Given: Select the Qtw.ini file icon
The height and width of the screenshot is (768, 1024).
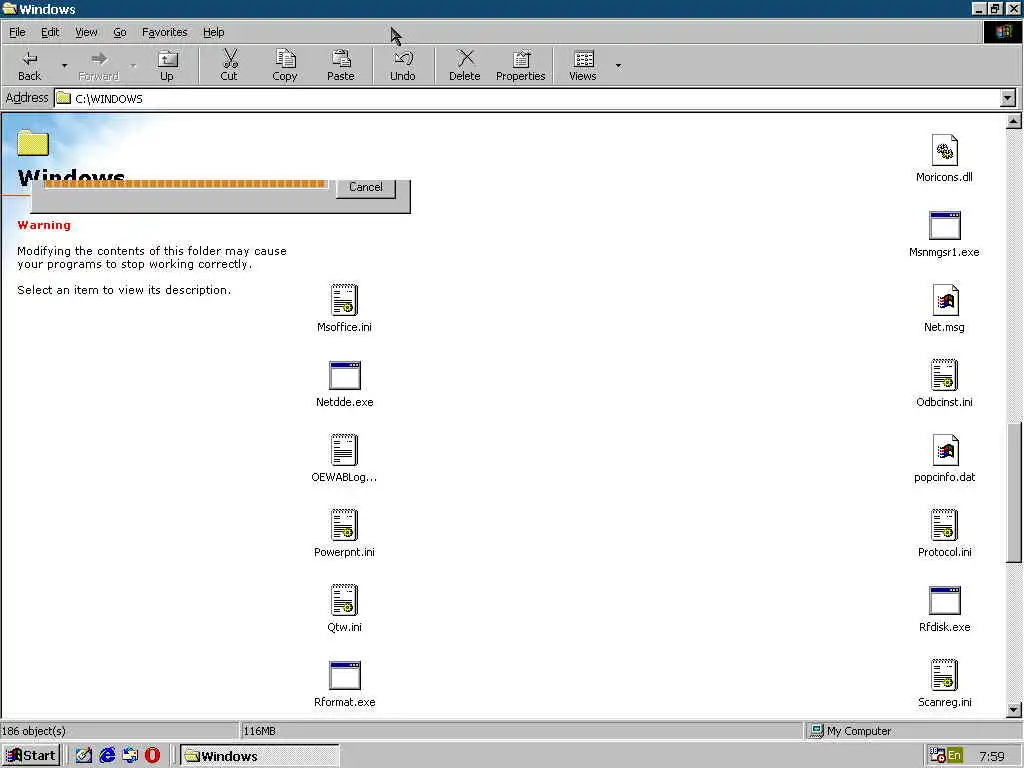Looking at the screenshot, I should [344, 600].
